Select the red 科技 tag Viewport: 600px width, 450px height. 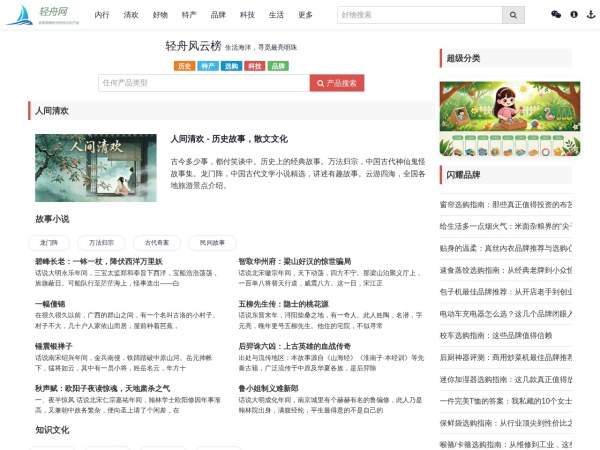point(254,66)
